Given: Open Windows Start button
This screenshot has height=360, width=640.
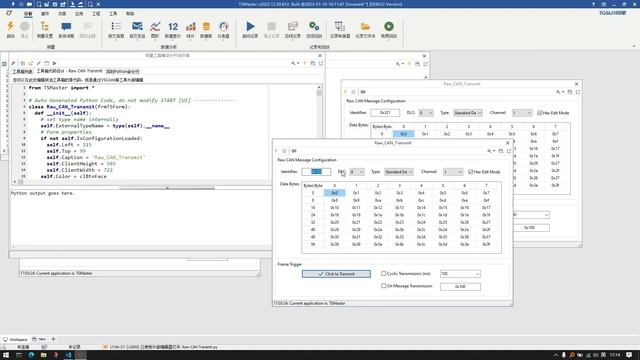Looking at the screenshot, I should coord(6,355).
